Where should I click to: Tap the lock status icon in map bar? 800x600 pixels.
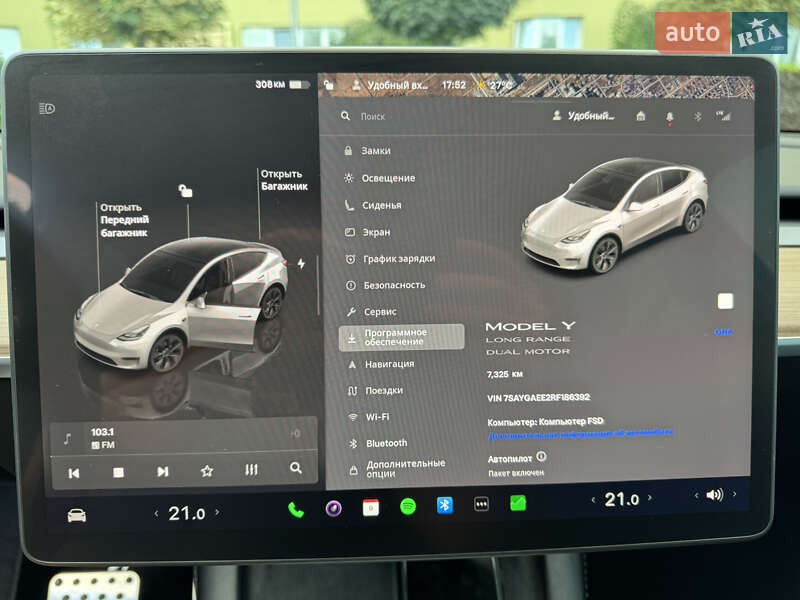[329, 84]
